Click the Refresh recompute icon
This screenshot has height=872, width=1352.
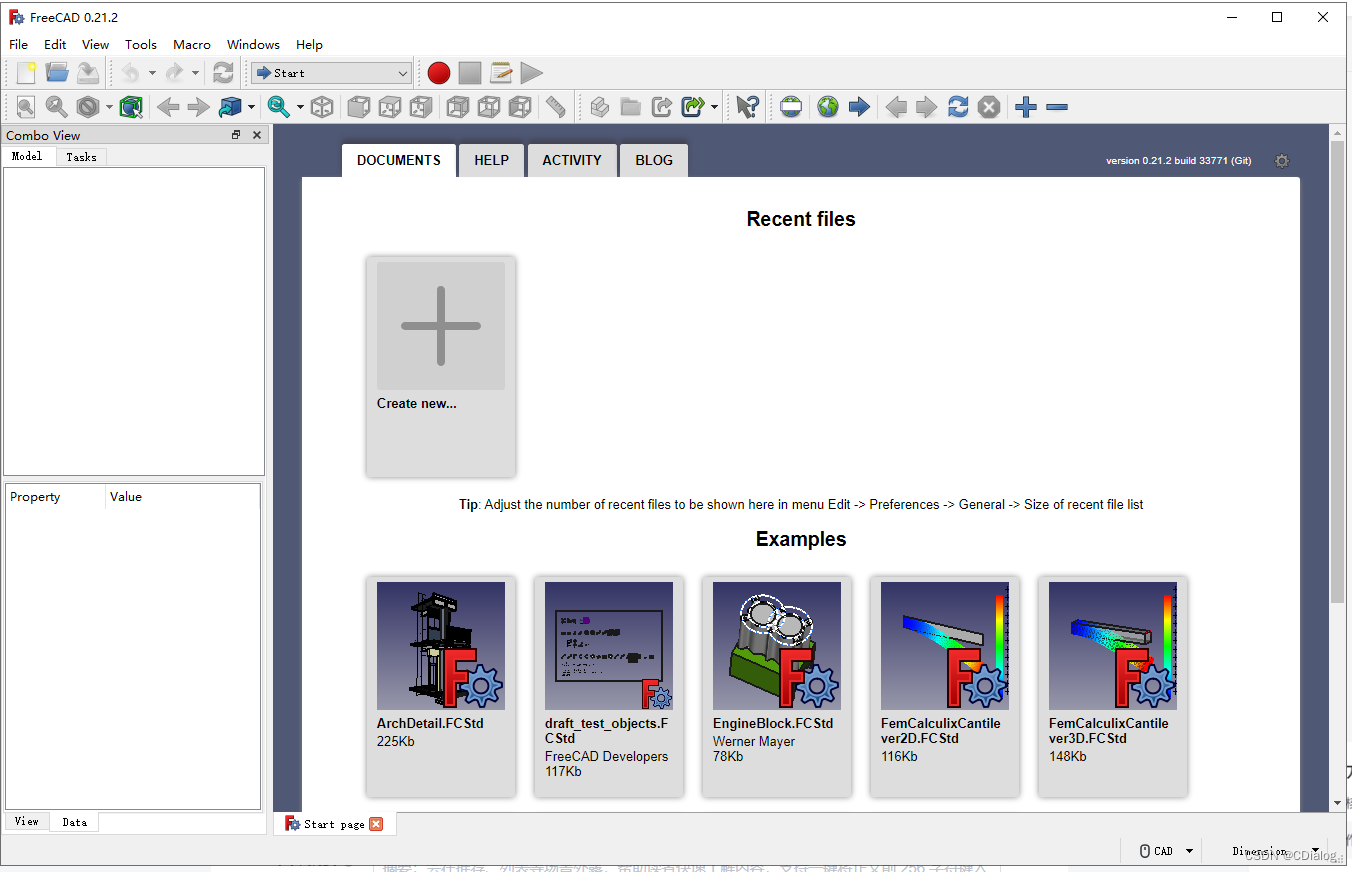point(223,72)
